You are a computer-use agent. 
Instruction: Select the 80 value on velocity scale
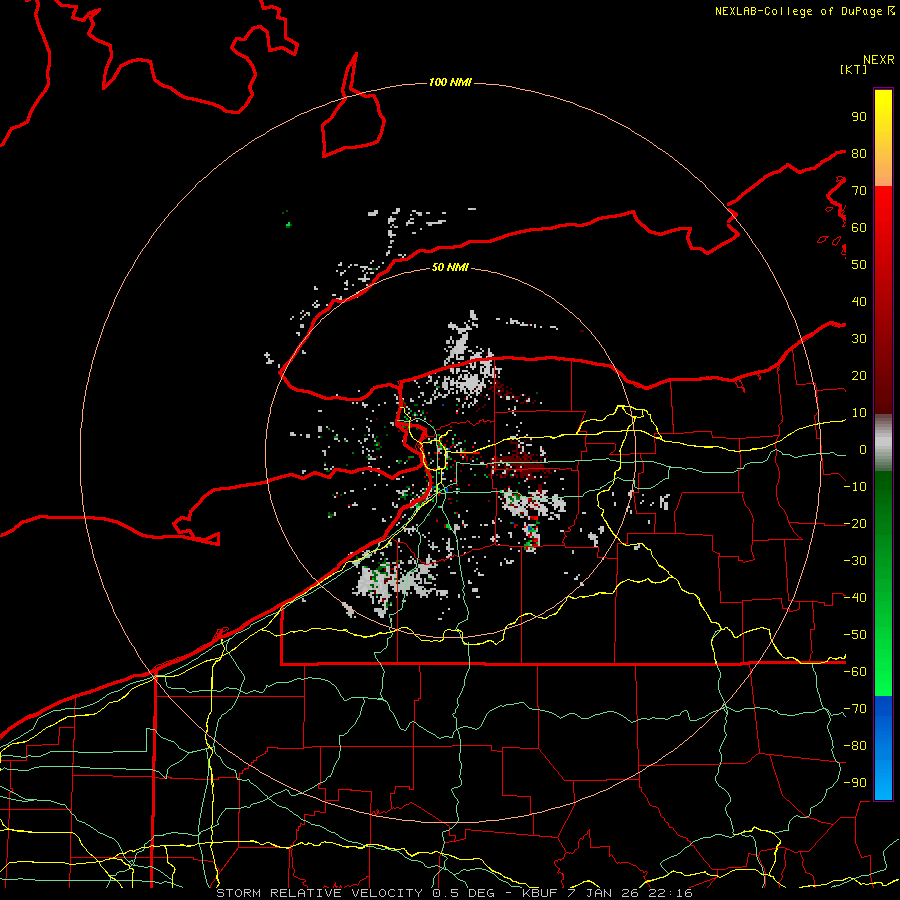point(859,153)
